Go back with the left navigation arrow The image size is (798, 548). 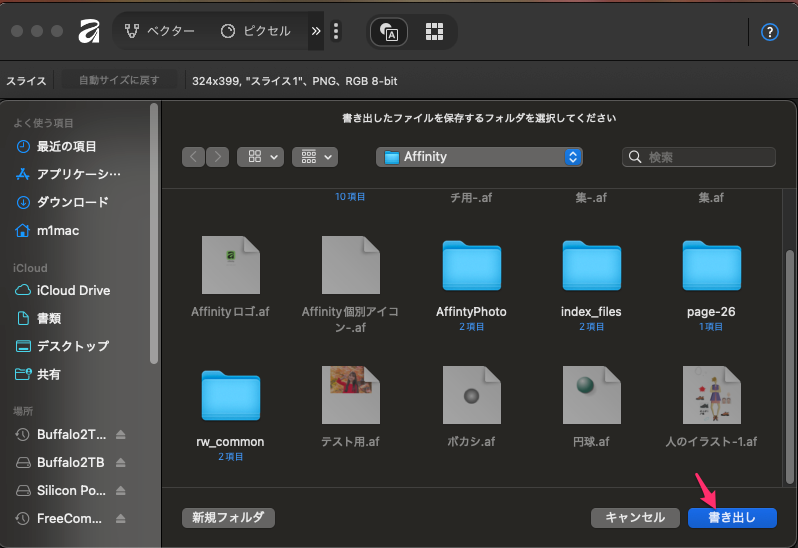[x=193, y=157]
